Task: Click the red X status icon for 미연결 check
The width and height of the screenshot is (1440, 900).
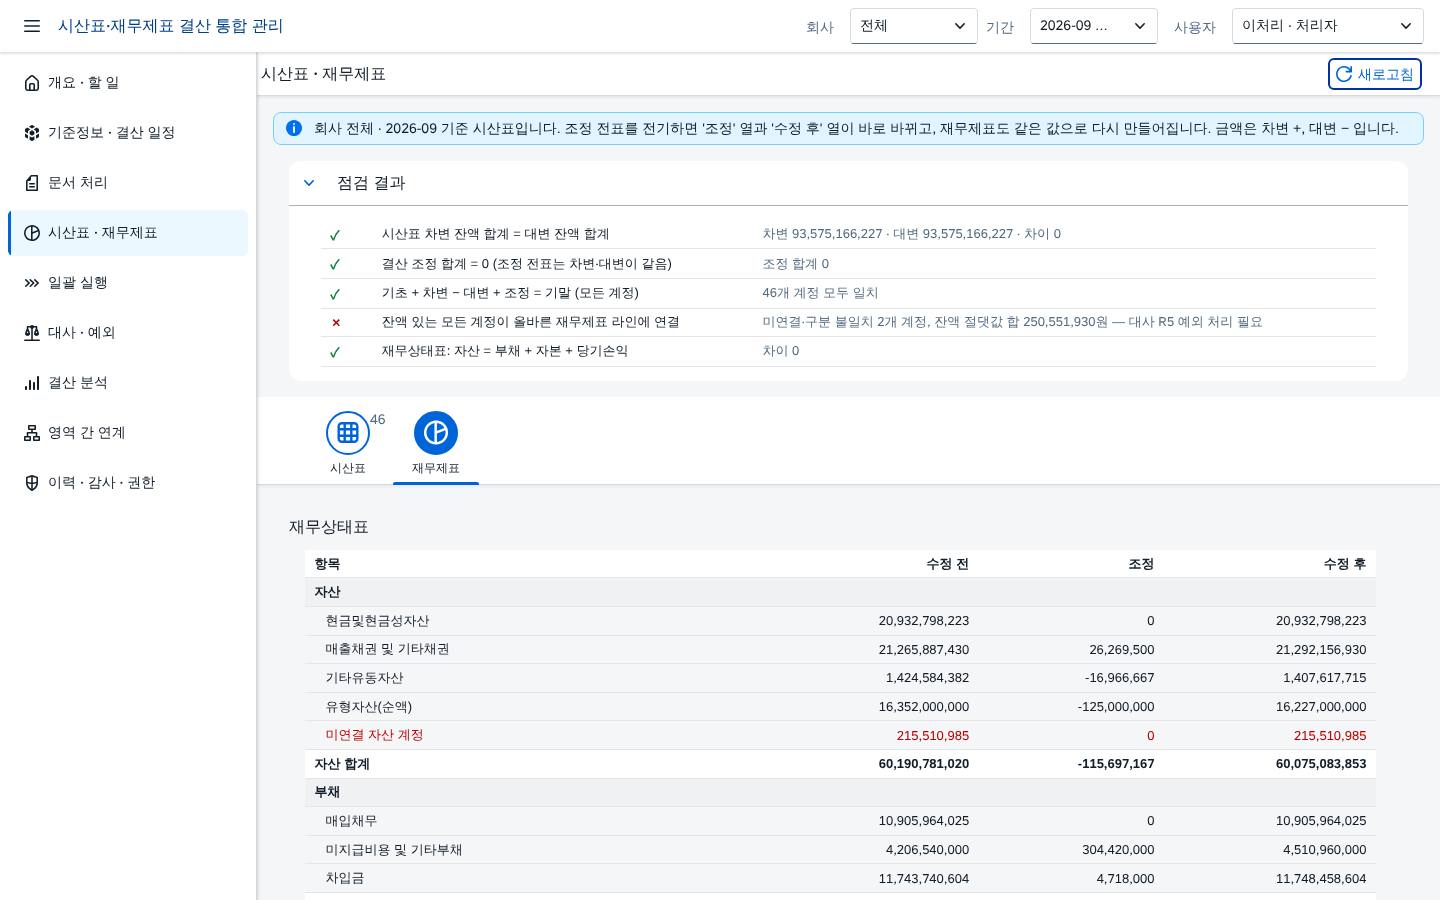Action: [x=336, y=322]
